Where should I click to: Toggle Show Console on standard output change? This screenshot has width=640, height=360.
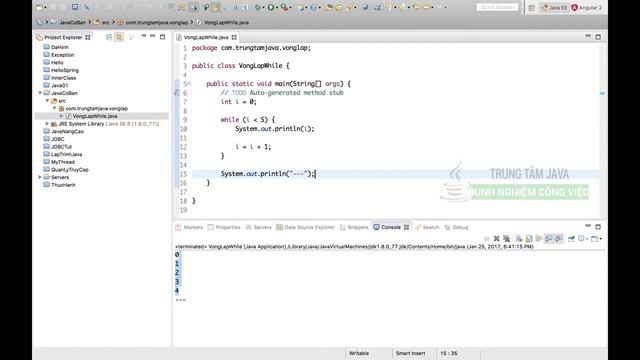pyautogui.click(x=549, y=238)
